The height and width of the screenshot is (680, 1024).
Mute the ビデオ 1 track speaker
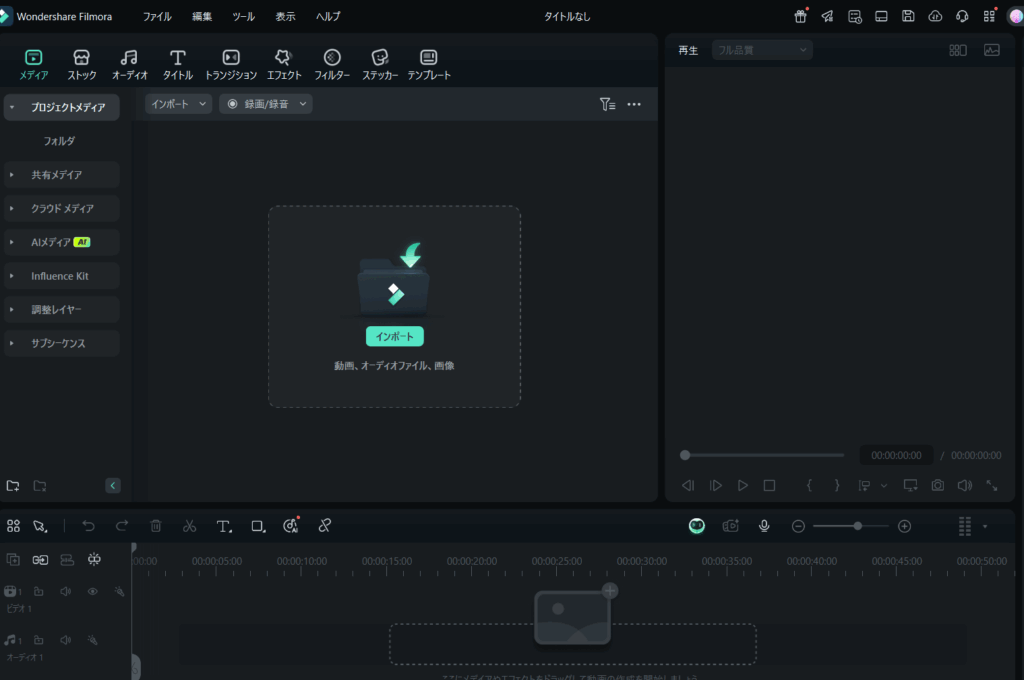pyautogui.click(x=65, y=591)
